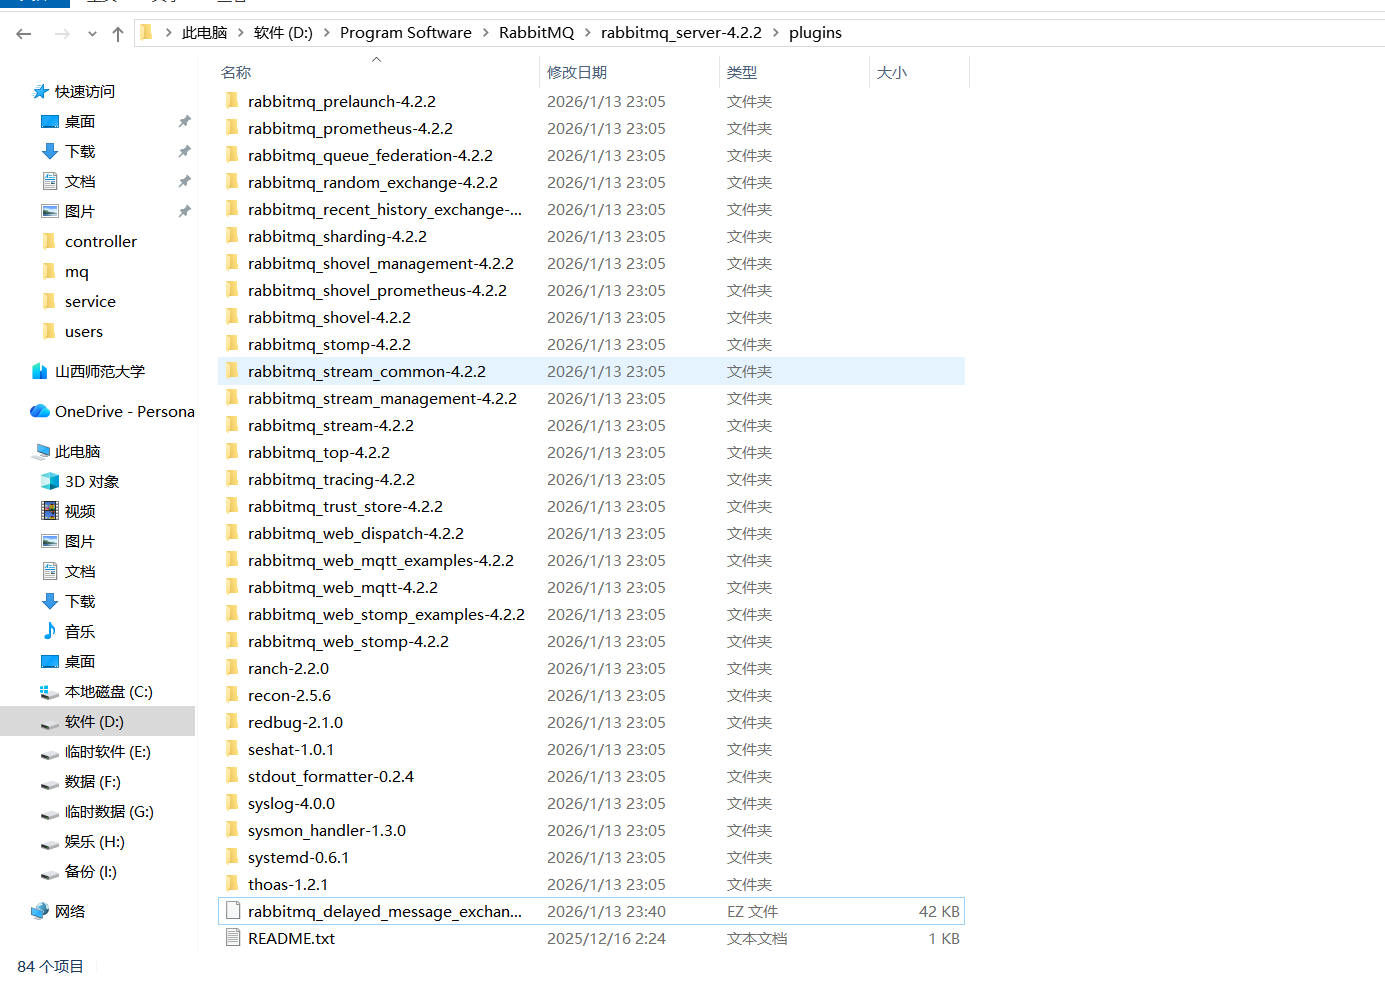Click the 软件 (D:) breadcrumb segment
The width and height of the screenshot is (1385, 981).
283,33
